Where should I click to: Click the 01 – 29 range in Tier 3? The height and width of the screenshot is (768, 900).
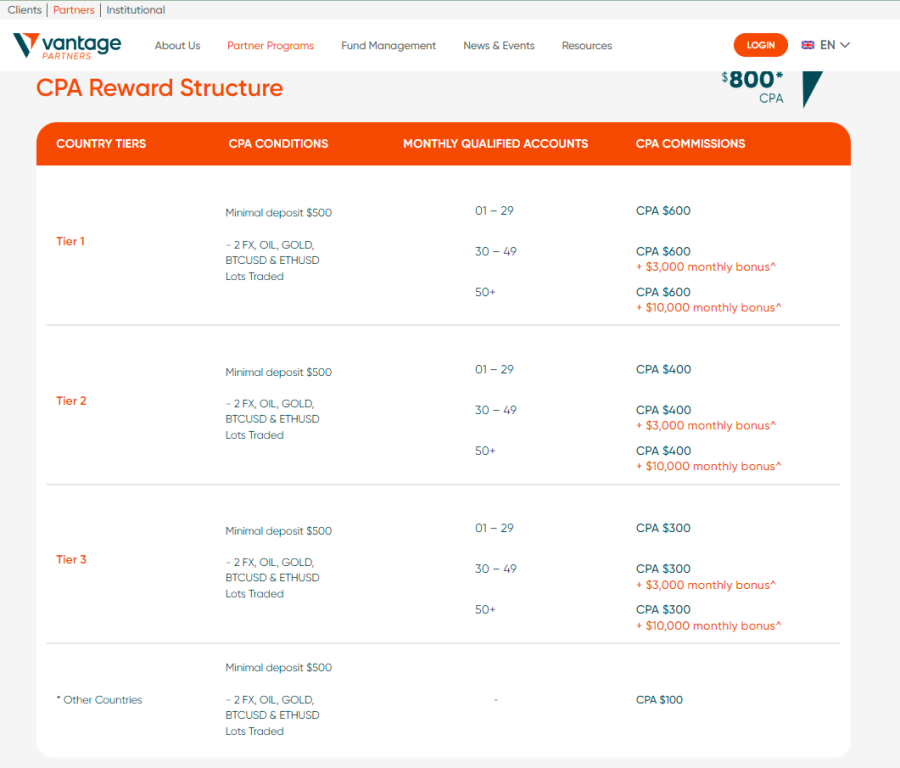coord(494,528)
